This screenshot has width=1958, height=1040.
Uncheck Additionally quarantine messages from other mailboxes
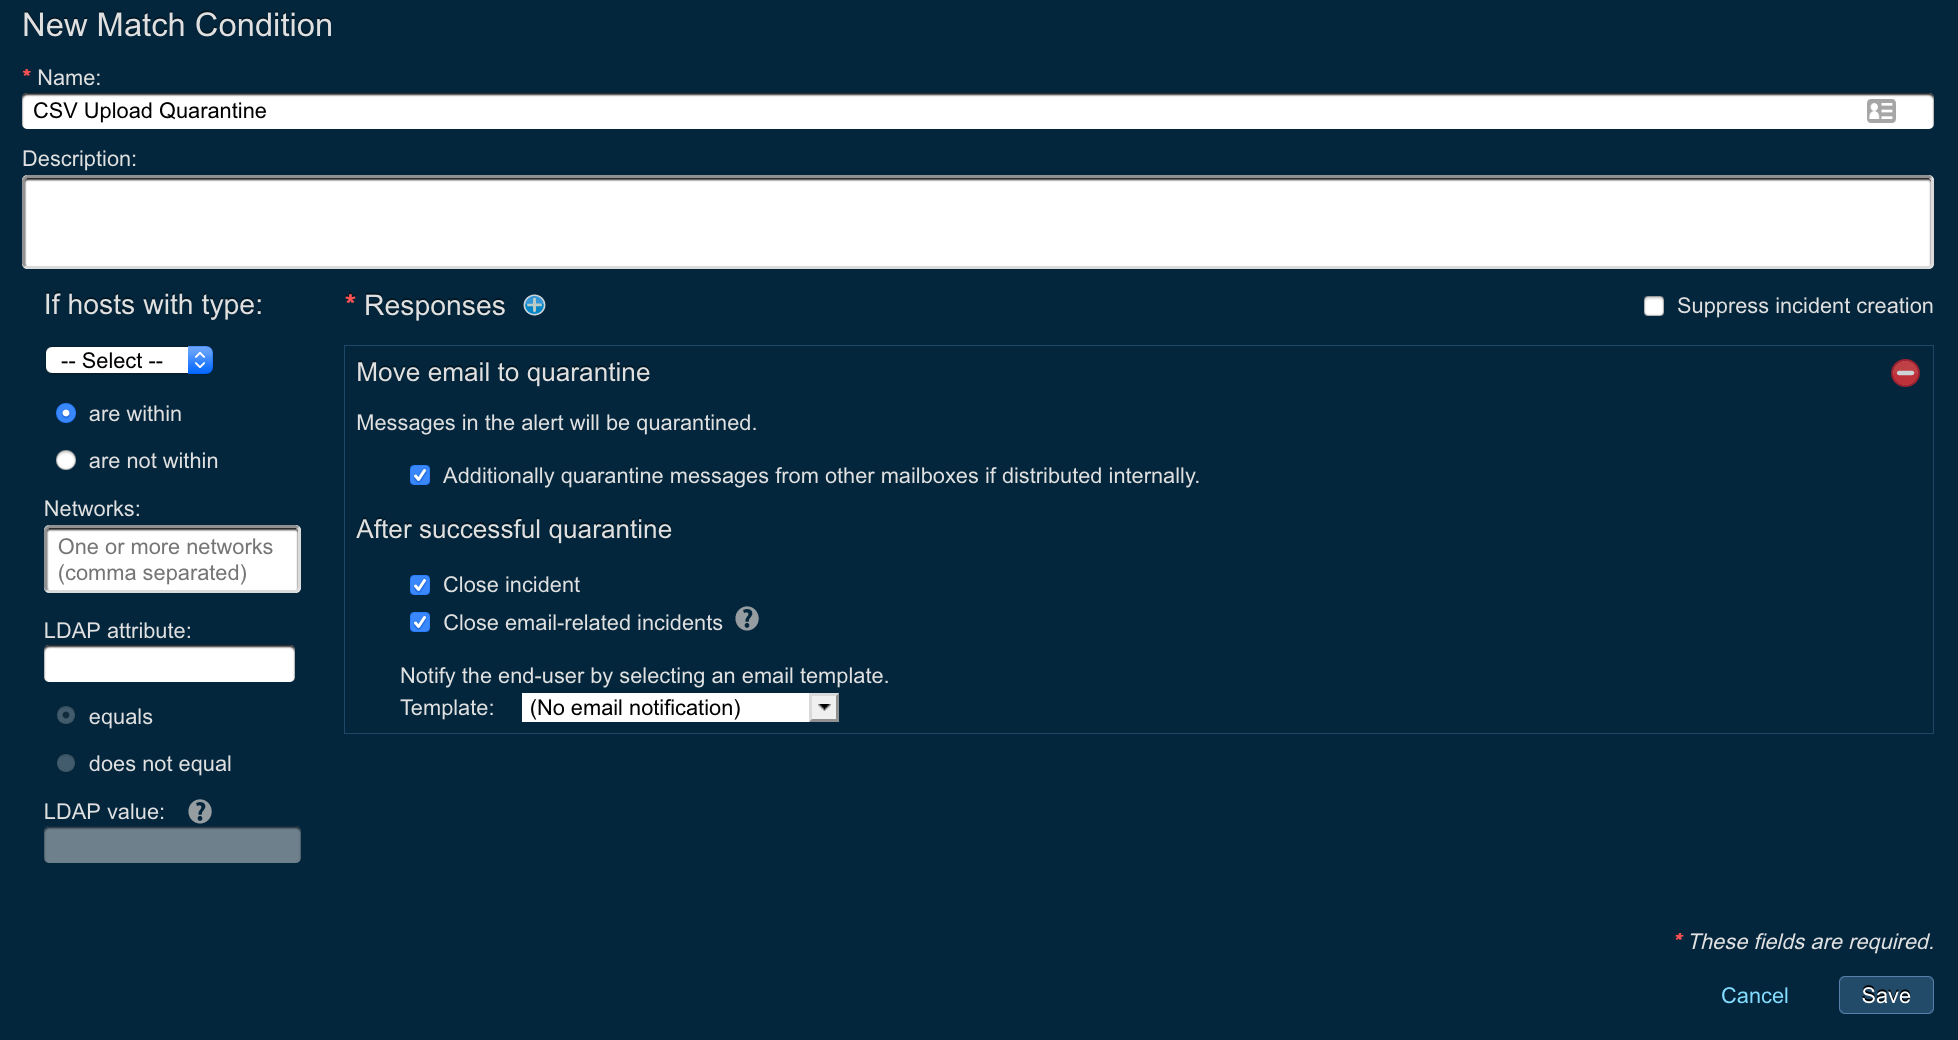(420, 476)
